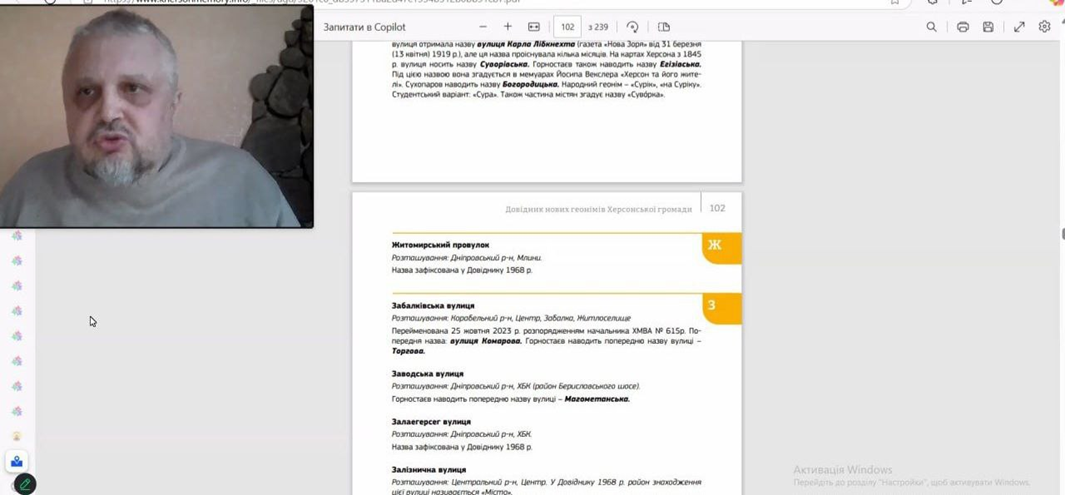Click the vertical scrollbar thumb on the right
Image resolution: width=1065 pixels, height=495 pixels.
1062,234
